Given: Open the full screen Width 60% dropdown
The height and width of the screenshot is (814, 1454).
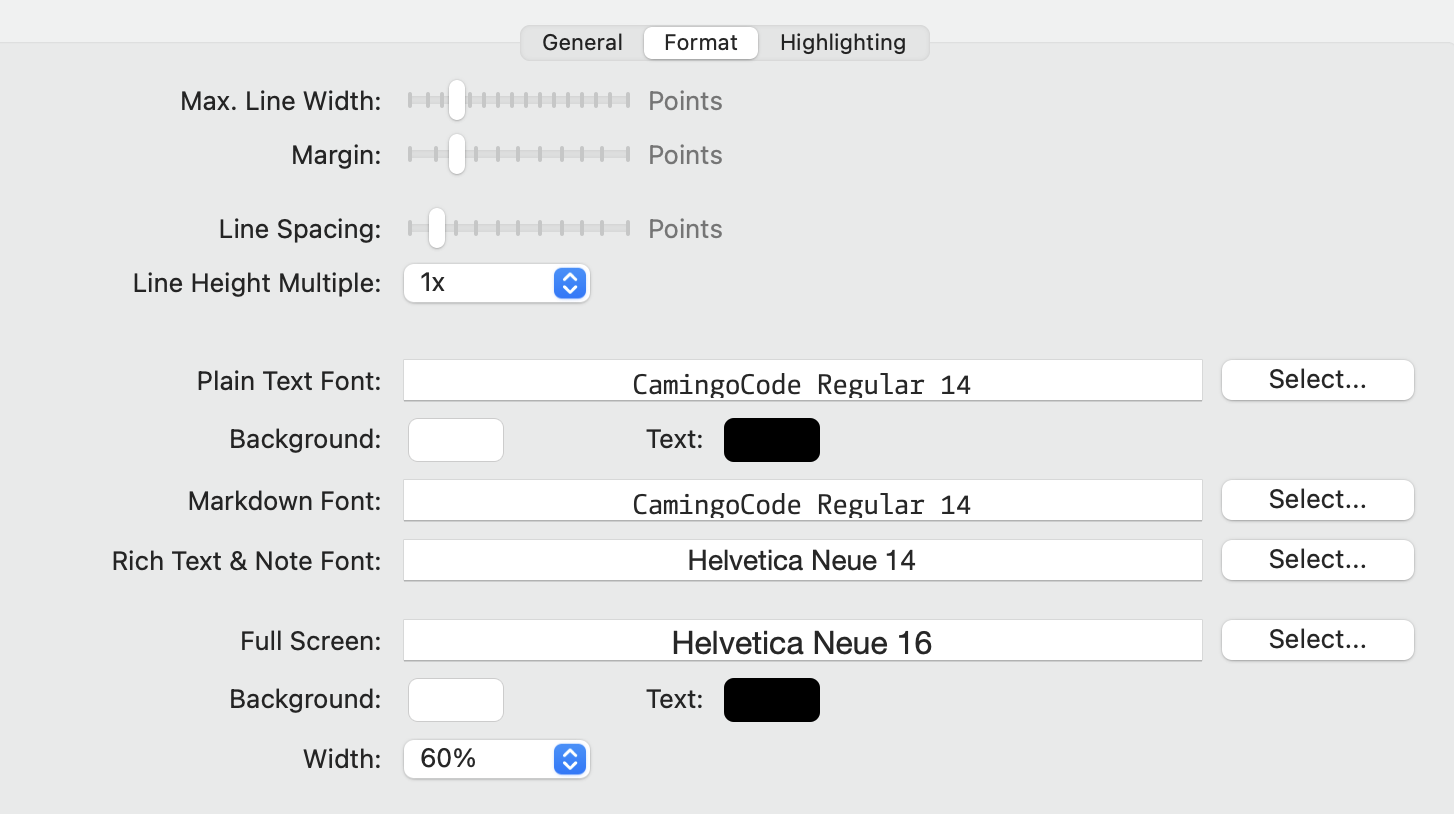Looking at the screenshot, I should pos(497,759).
